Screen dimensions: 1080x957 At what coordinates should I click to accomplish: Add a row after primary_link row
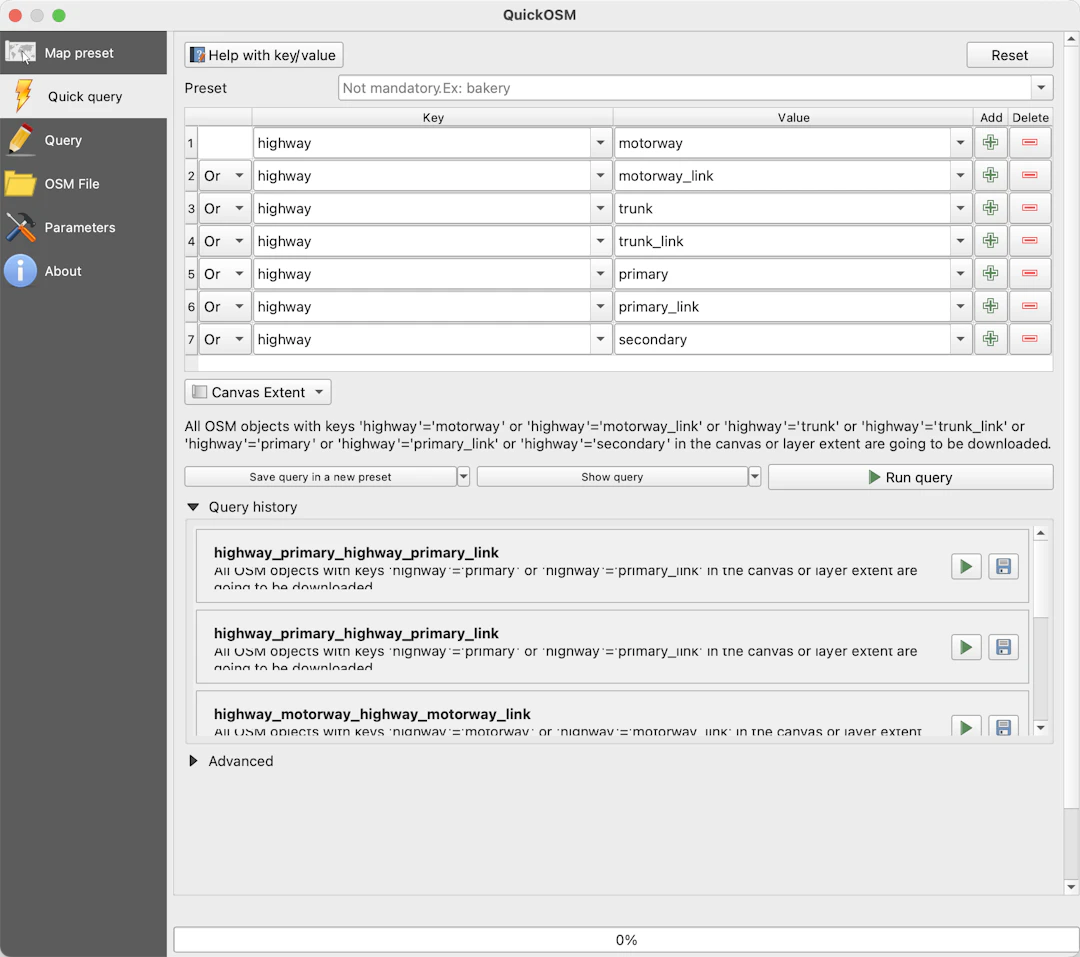990,306
